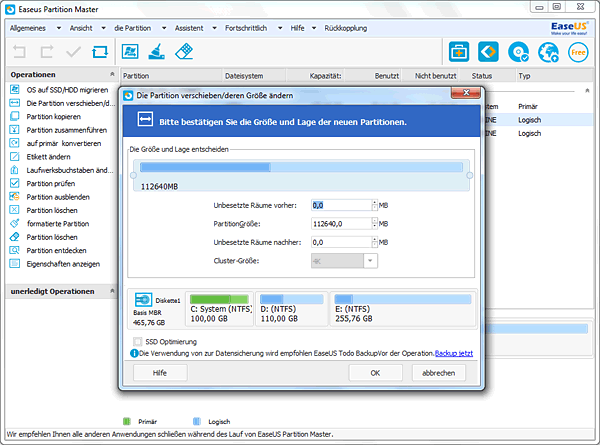Select the E: (NTFS) partition block

coord(403,309)
